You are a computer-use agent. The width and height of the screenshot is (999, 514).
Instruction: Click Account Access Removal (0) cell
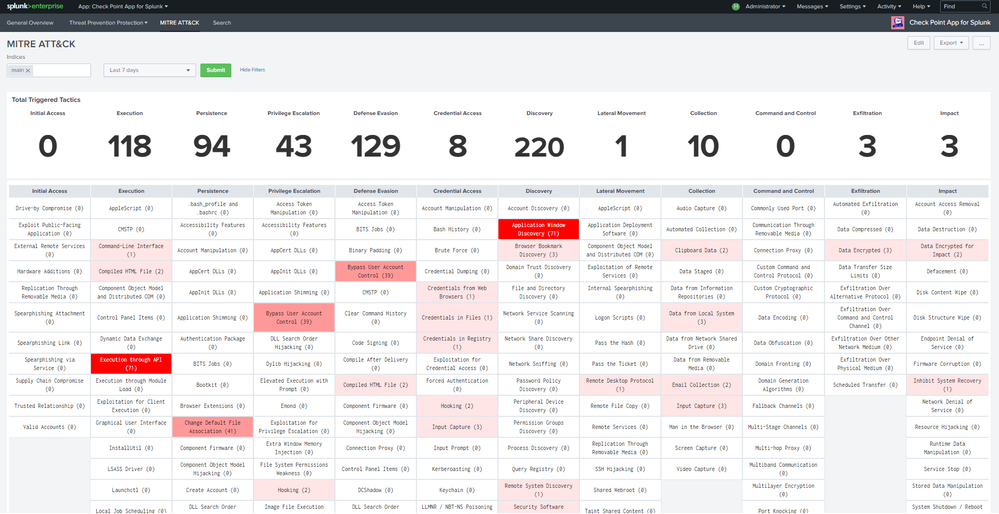point(949,208)
